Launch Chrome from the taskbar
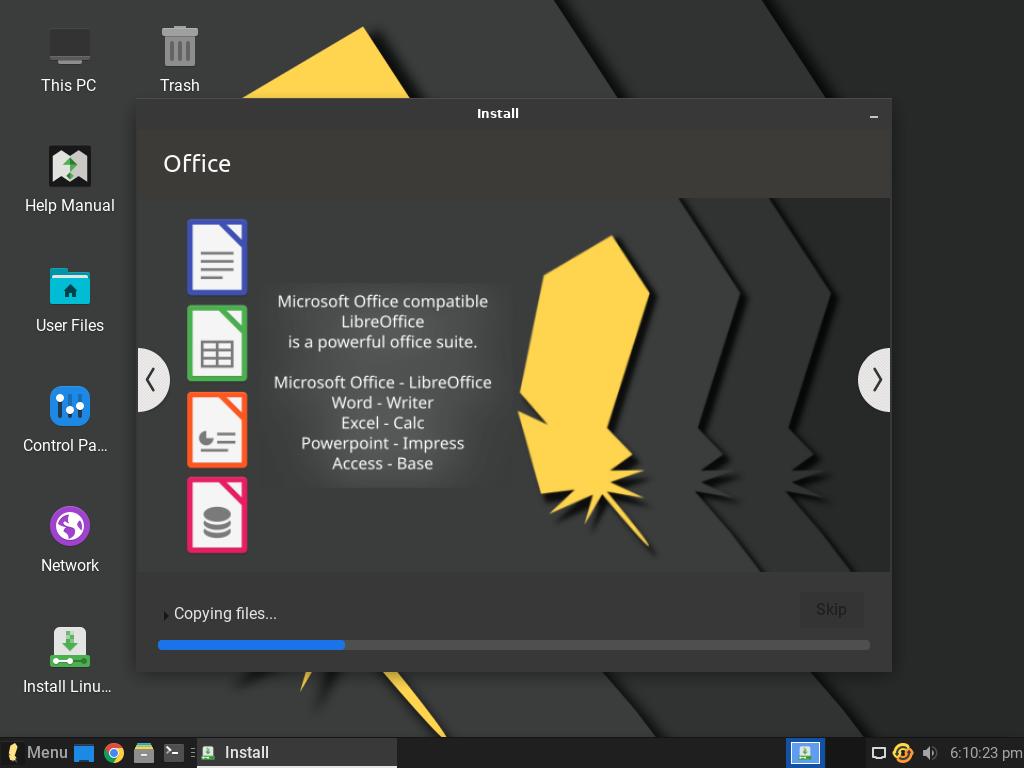Viewport: 1024px width, 768px height. coord(114,753)
